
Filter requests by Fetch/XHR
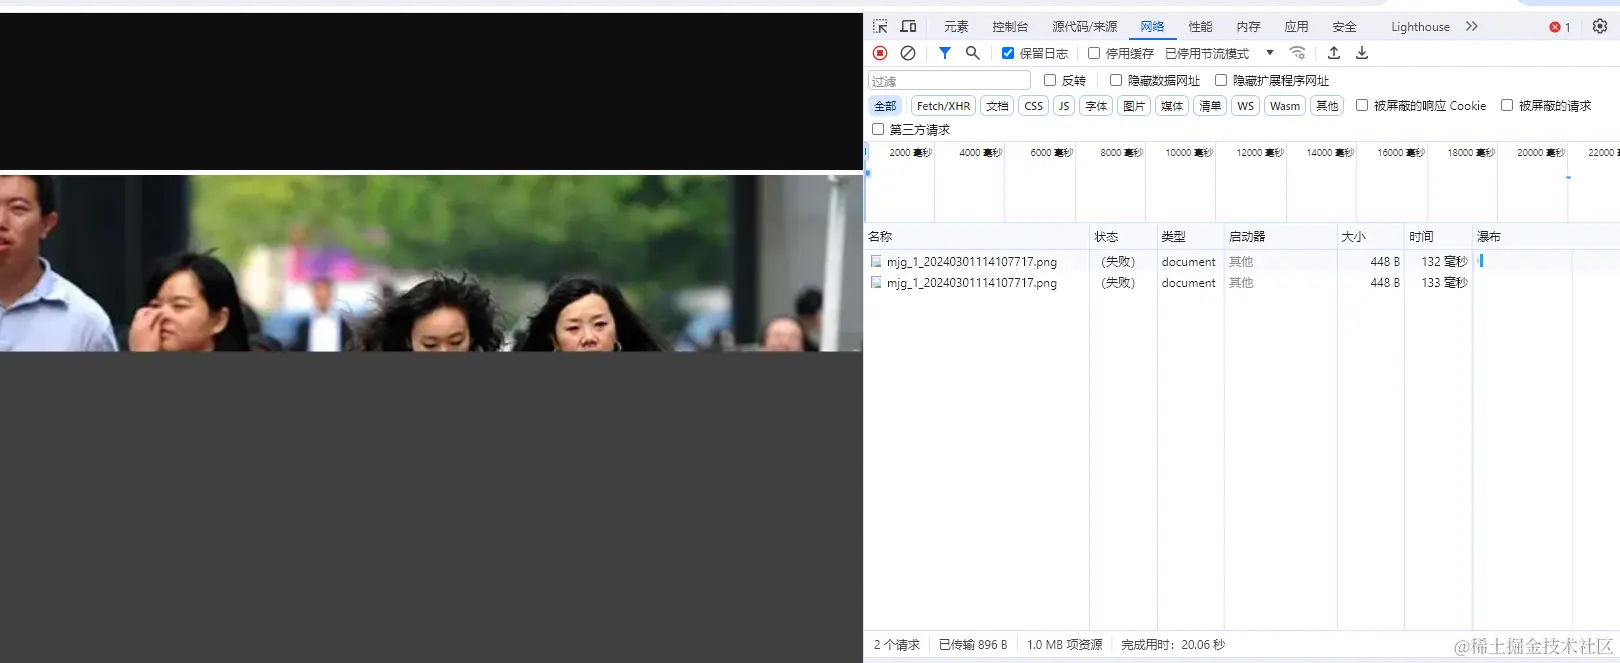pos(943,106)
